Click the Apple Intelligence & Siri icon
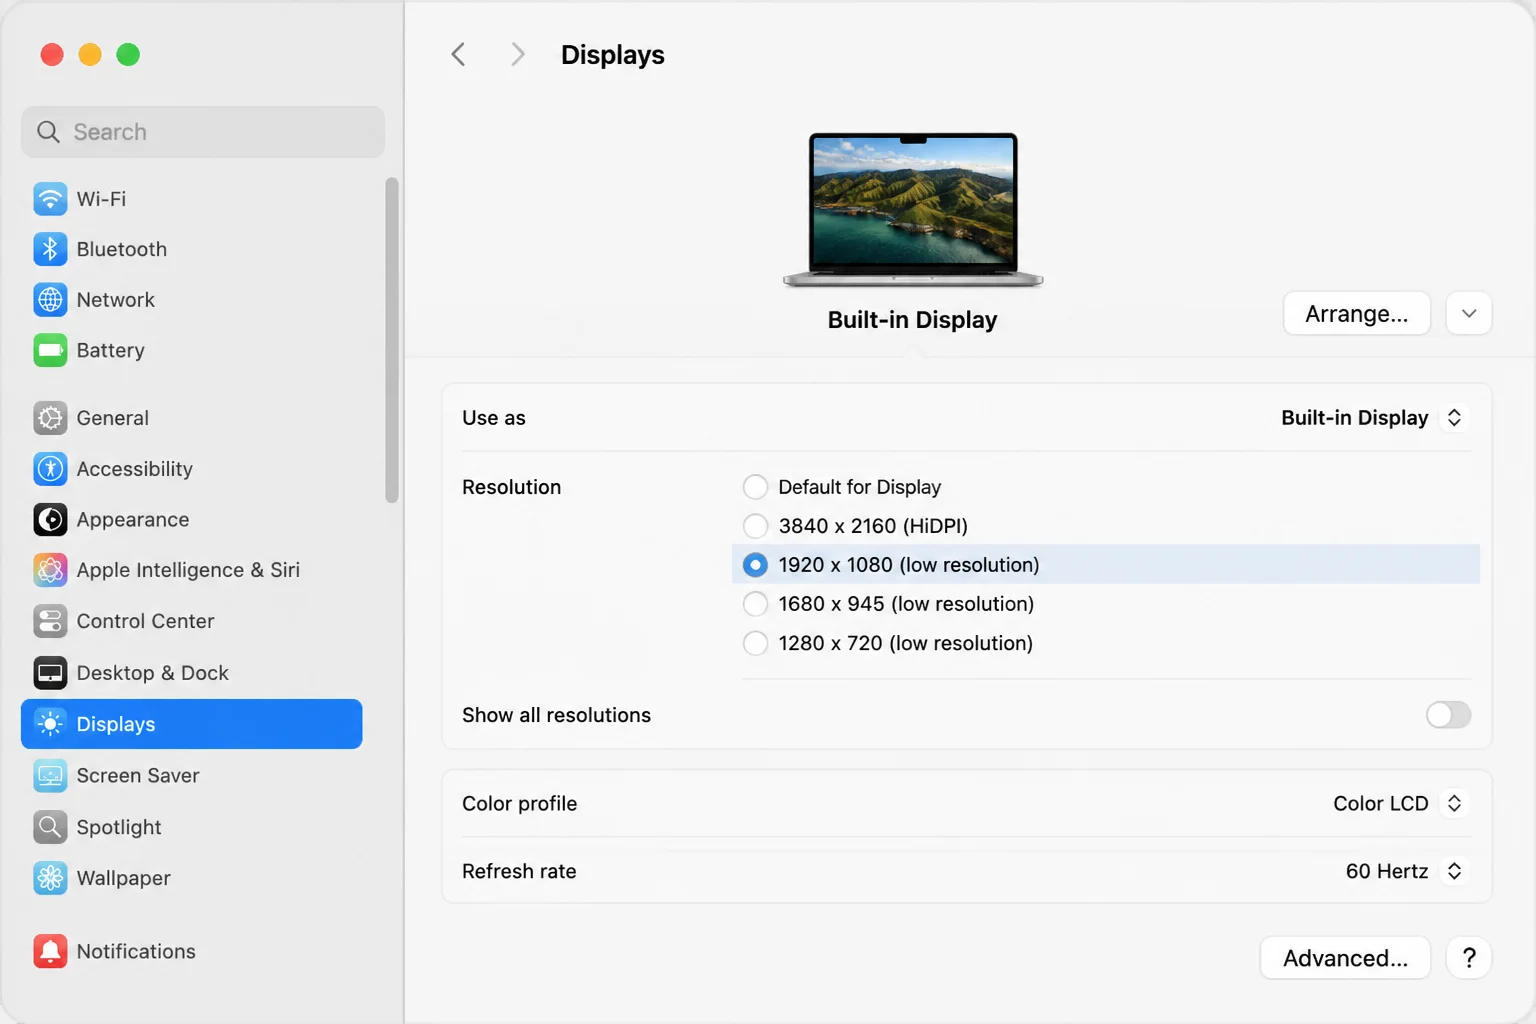The image size is (1536, 1024). click(x=50, y=570)
